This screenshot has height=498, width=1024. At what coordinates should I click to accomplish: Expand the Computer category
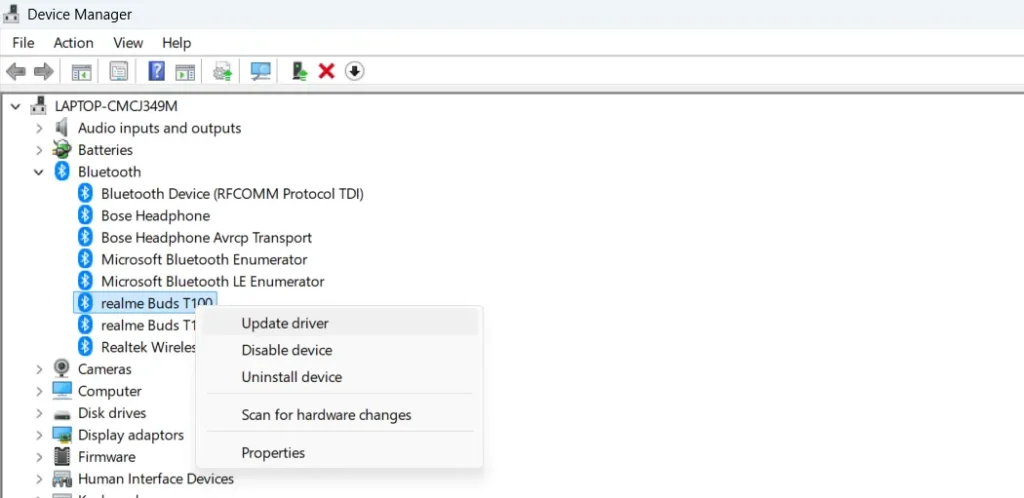pos(39,391)
